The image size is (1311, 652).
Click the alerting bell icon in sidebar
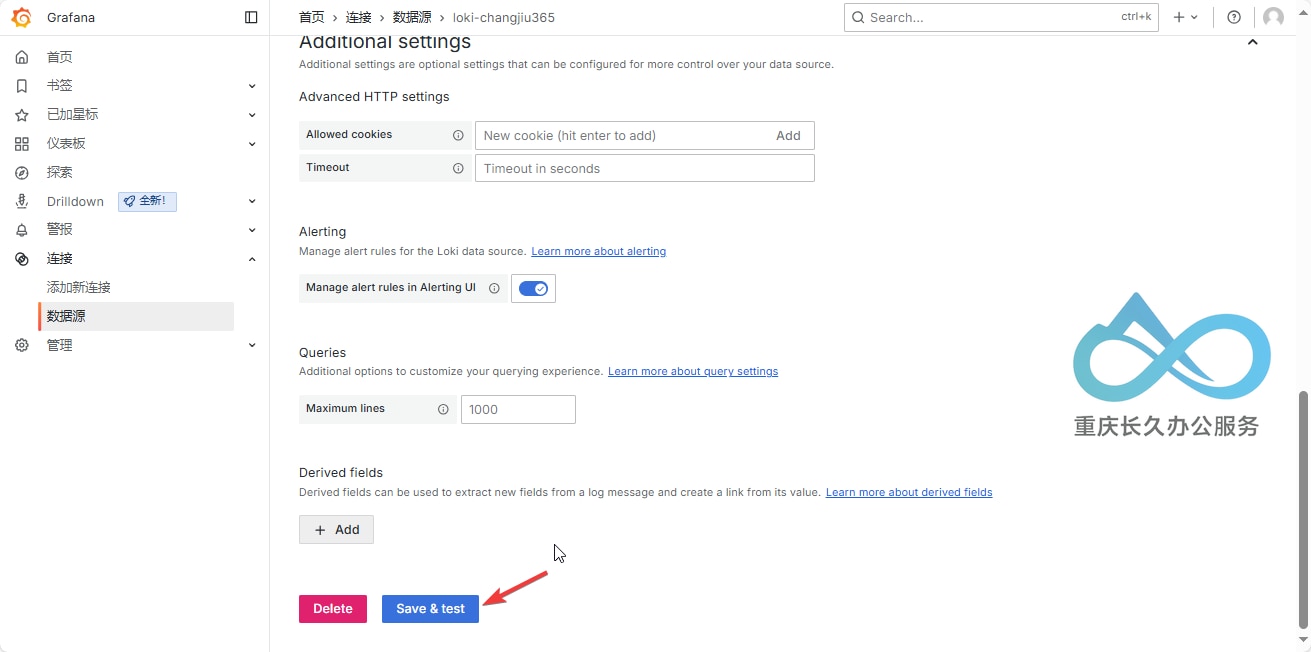22,230
